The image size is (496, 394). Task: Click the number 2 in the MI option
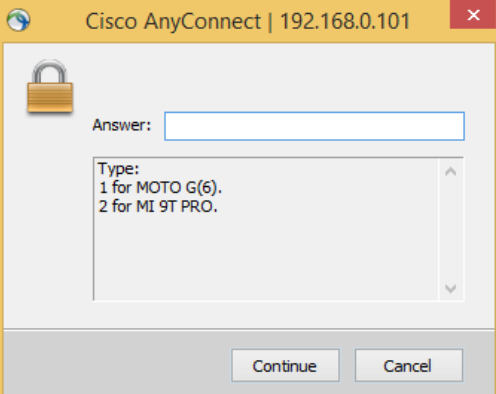pyautogui.click(x=103, y=207)
